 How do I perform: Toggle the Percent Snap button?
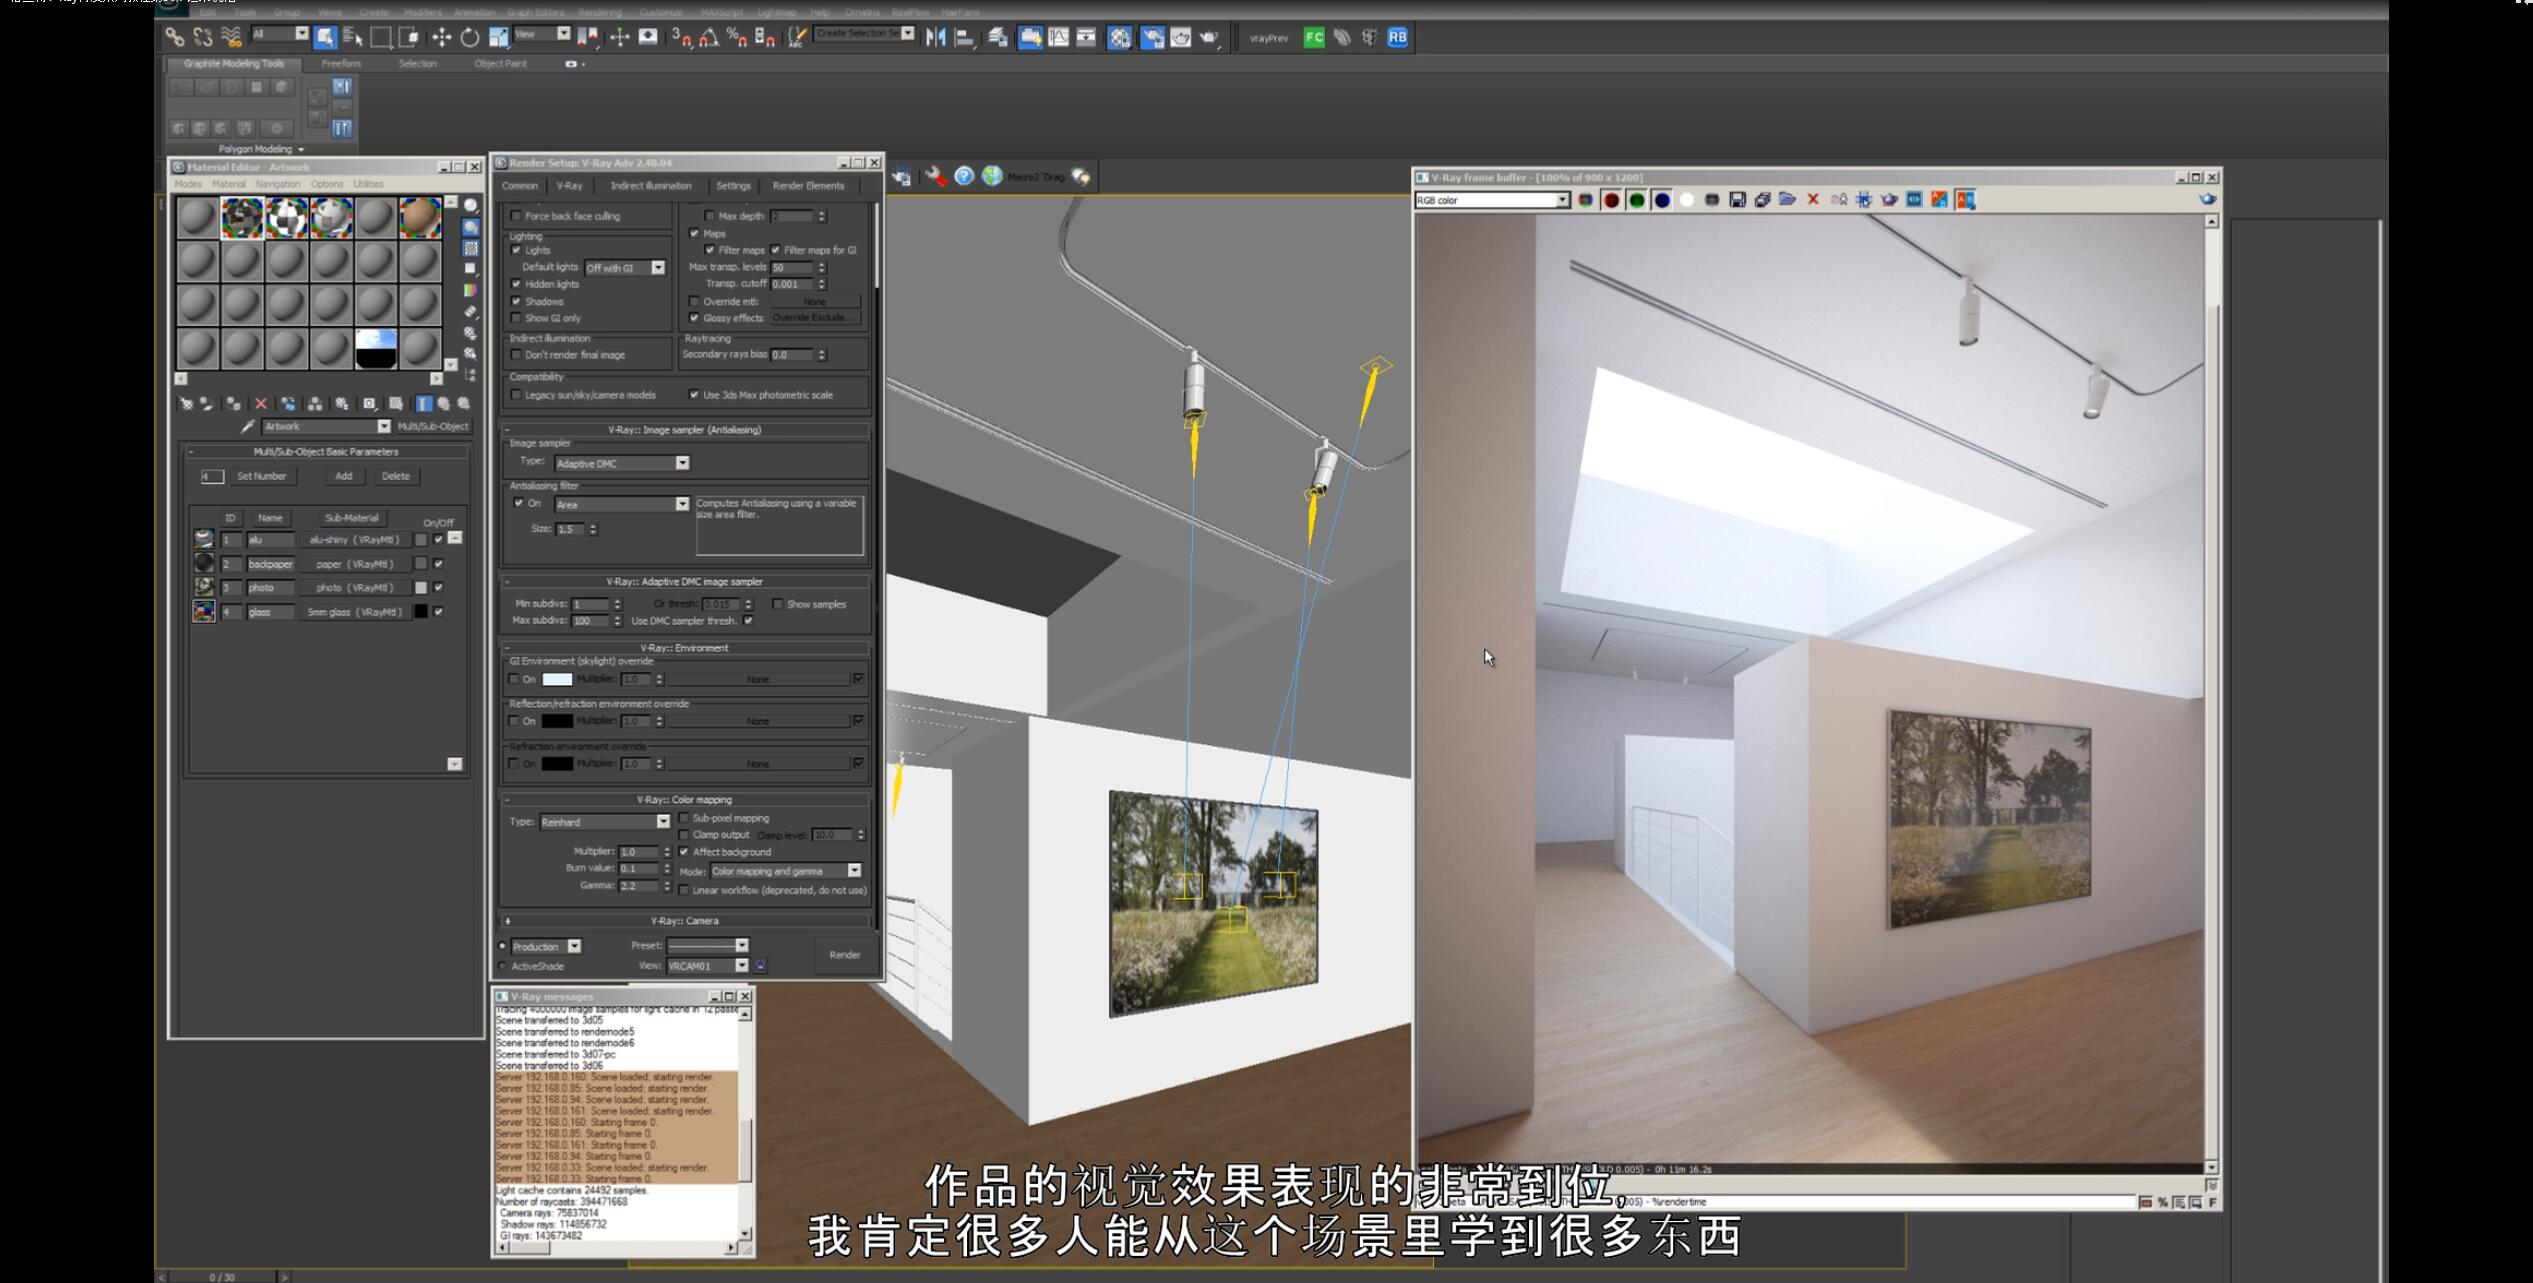737,38
